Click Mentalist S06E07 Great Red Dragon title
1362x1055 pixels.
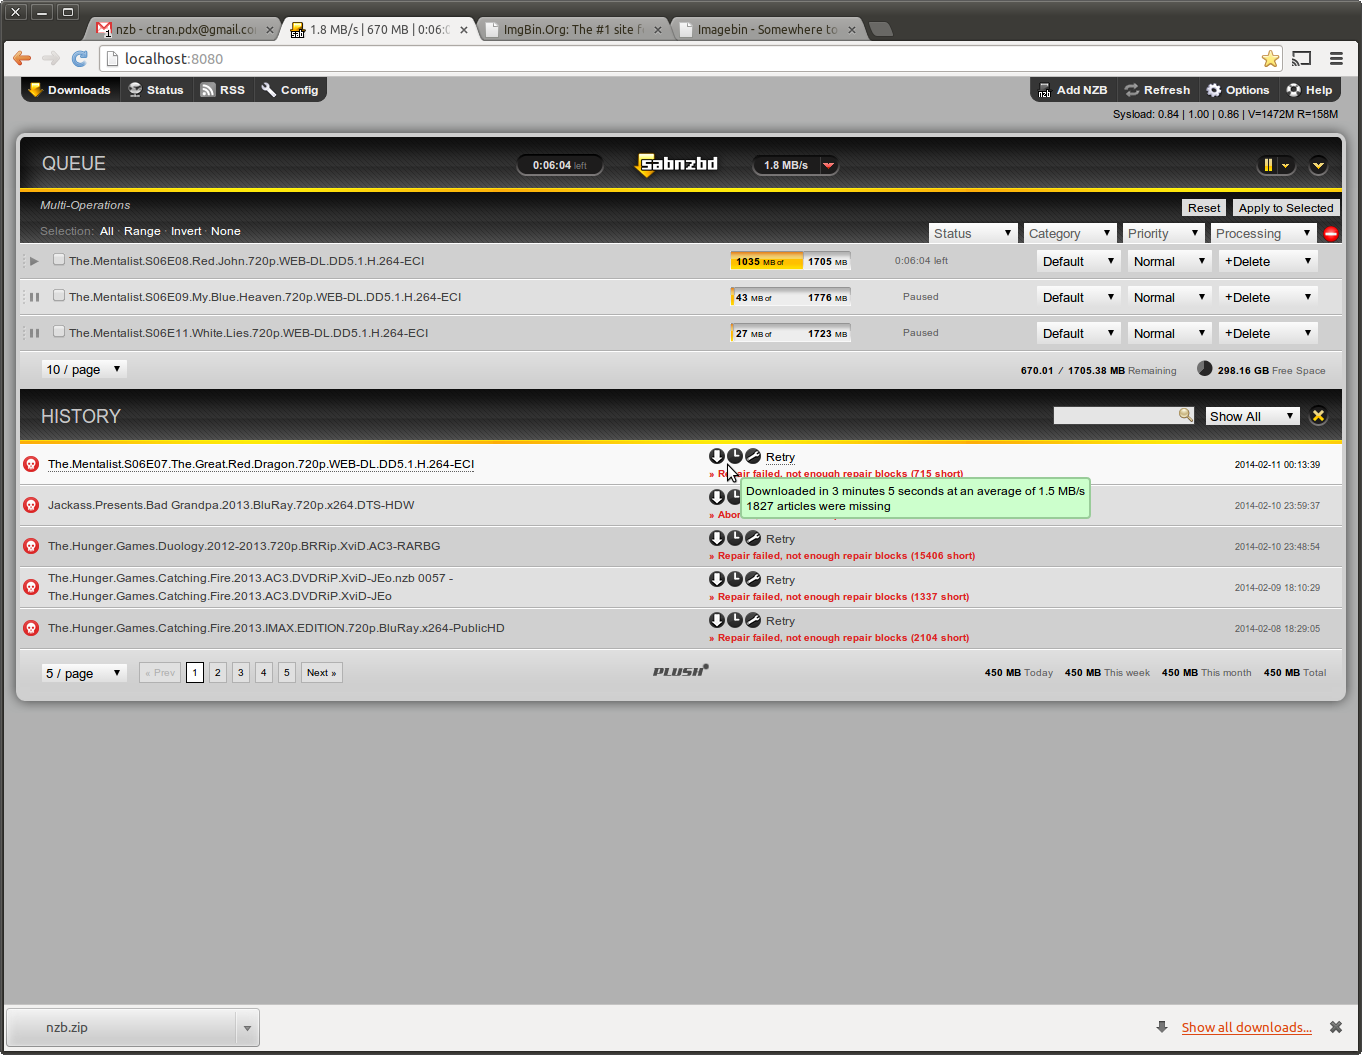[x=261, y=464]
